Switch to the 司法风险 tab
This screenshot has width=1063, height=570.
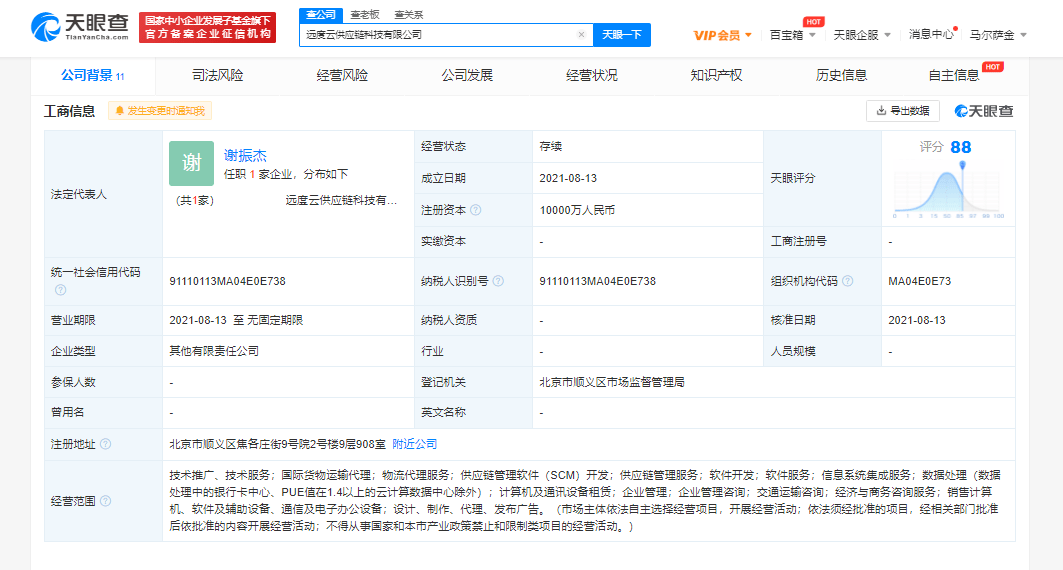pos(217,75)
